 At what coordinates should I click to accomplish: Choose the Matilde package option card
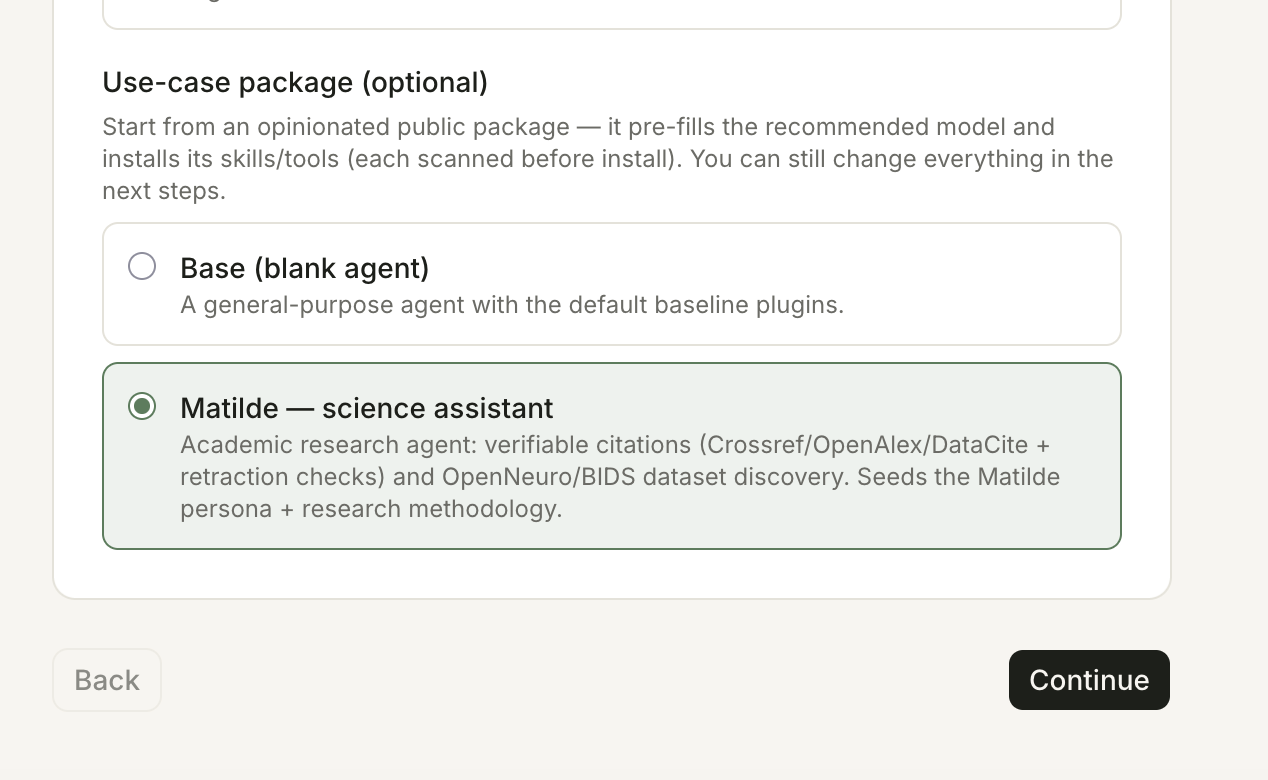click(x=612, y=456)
